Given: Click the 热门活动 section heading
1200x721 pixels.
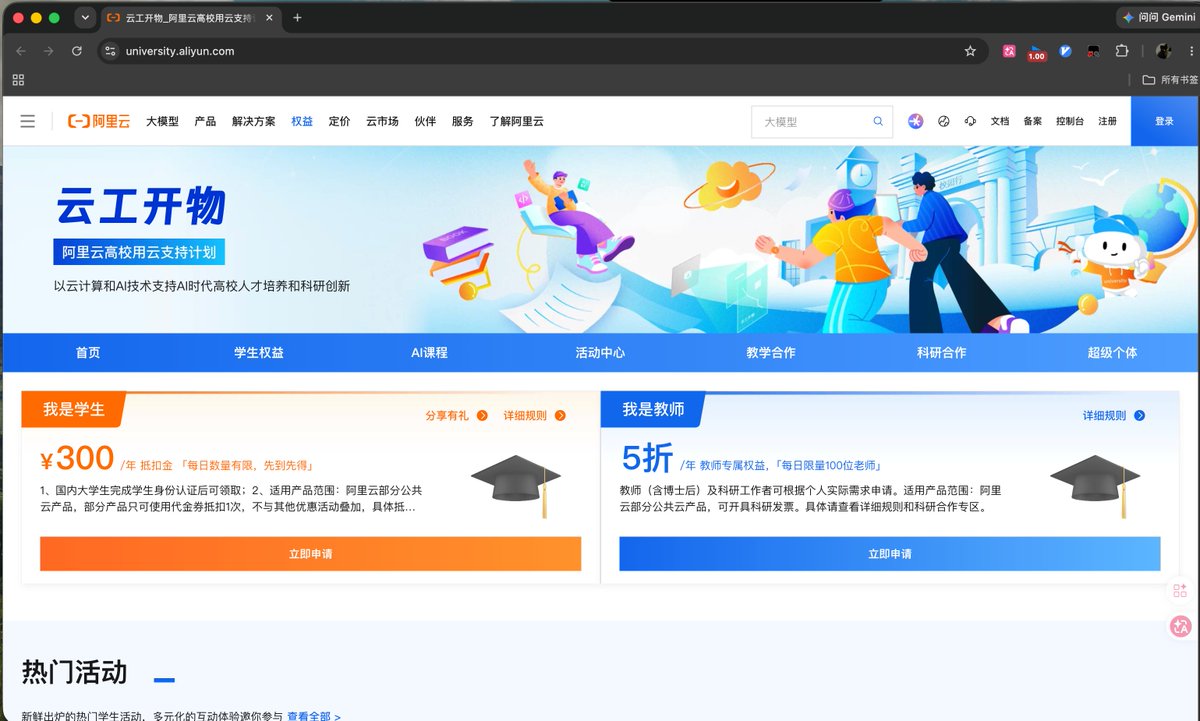Looking at the screenshot, I should pyautogui.click(x=74, y=671).
